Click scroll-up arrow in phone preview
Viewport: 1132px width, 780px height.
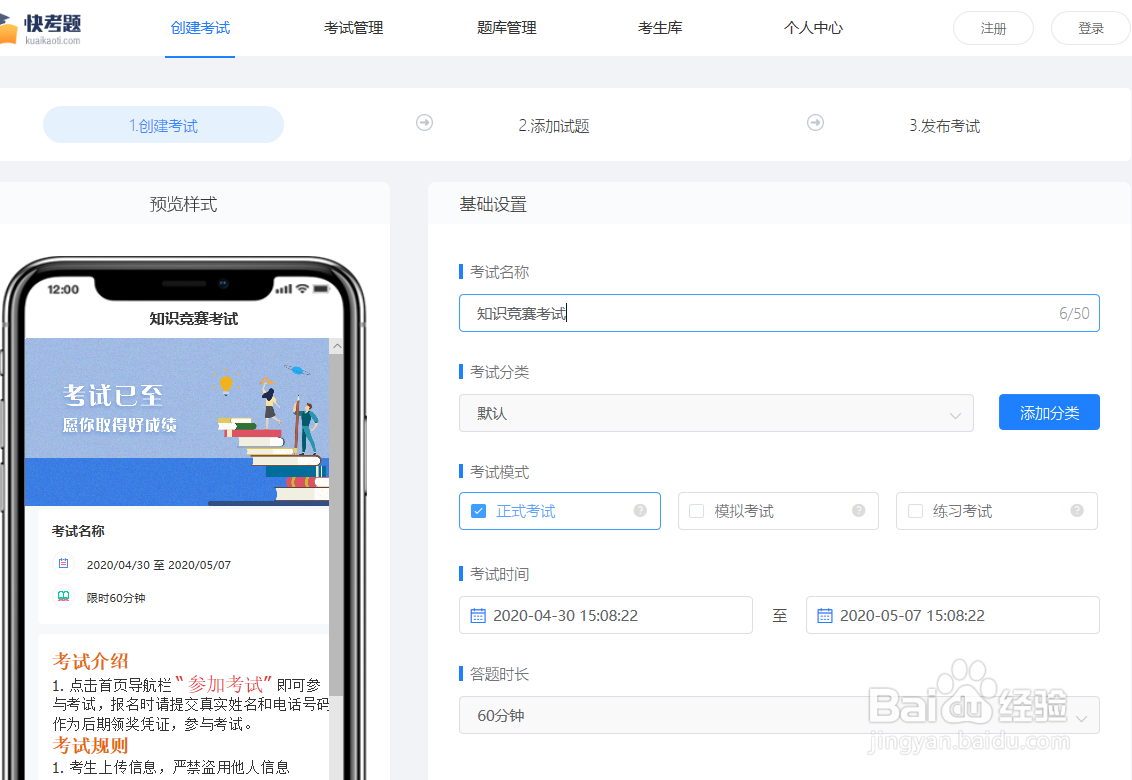click(x=336, y=347)
